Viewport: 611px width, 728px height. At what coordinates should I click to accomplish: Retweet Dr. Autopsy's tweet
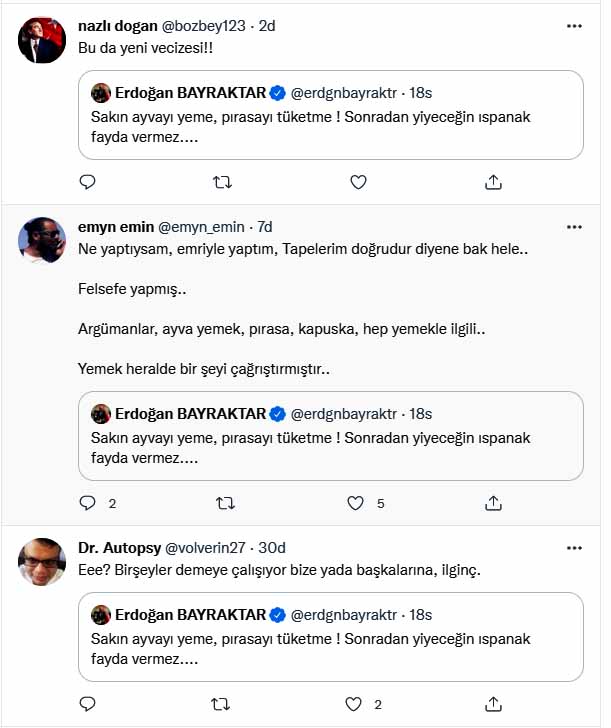point(223,703)
